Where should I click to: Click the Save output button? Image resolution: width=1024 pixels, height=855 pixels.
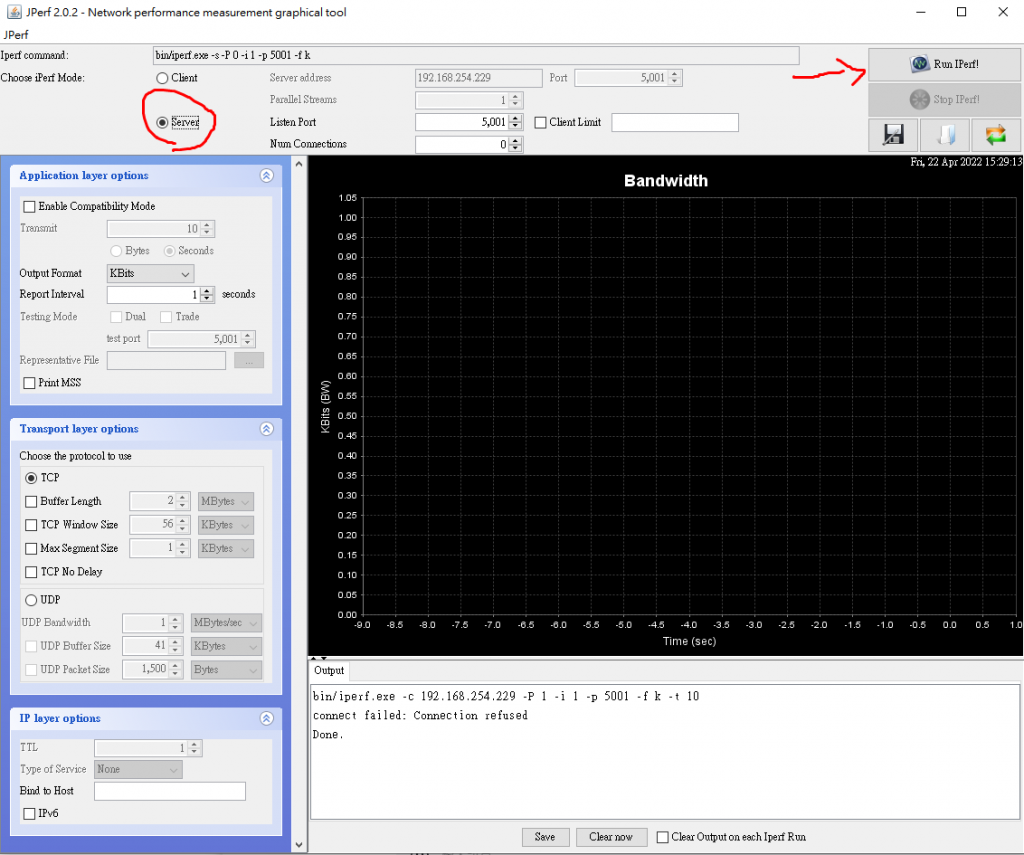click(x=545, y=837)
